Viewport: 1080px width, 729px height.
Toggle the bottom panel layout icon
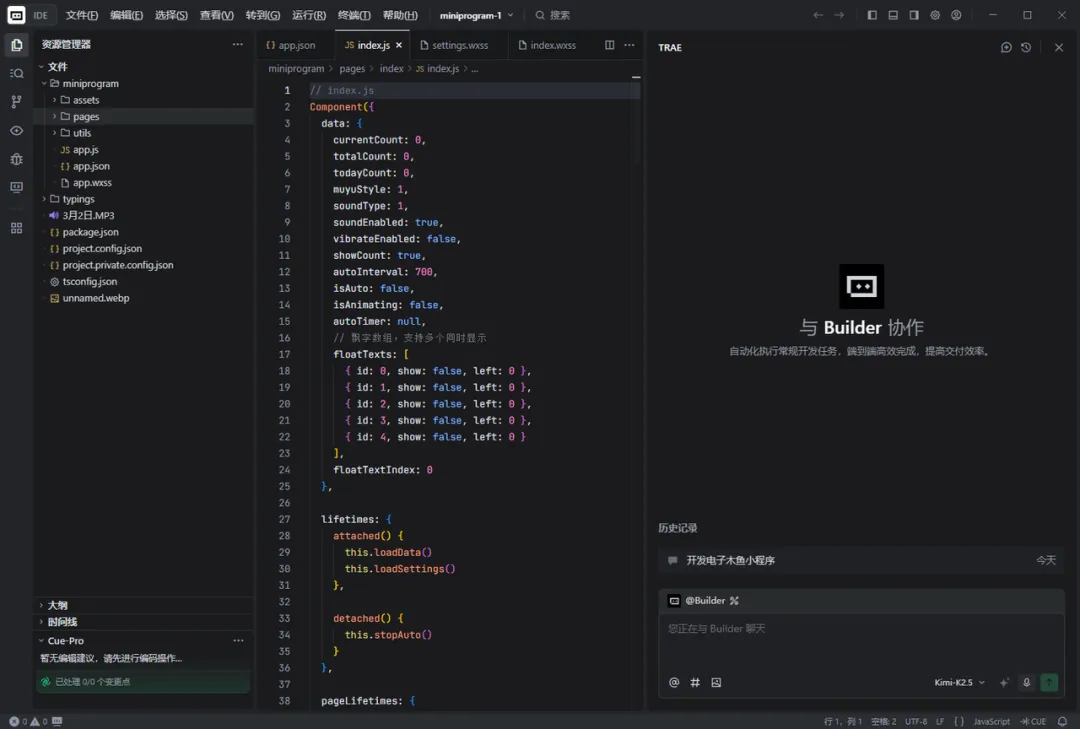coord(893,15)
